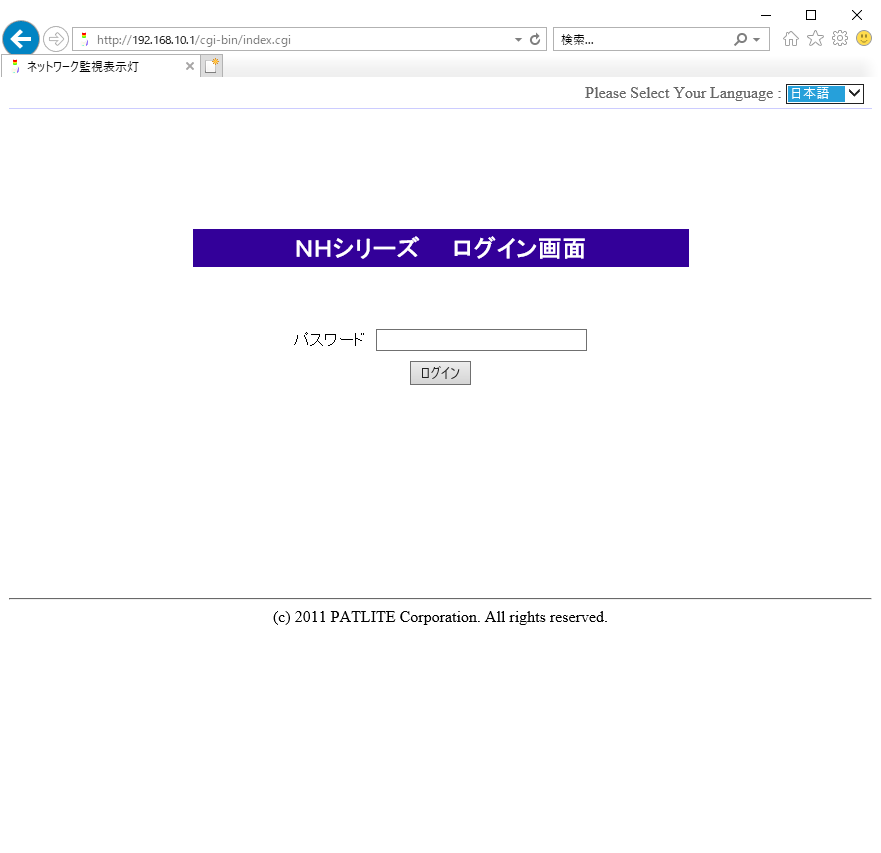Click the smiley feedback icon
This screenshot has height=853, width=881.
tap(864, 38)
